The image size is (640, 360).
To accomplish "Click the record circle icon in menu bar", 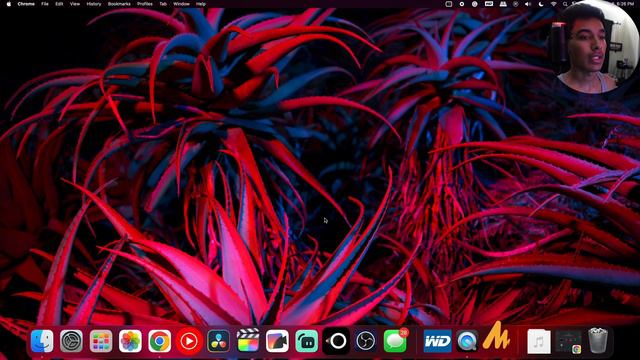I will pos(462,4).
